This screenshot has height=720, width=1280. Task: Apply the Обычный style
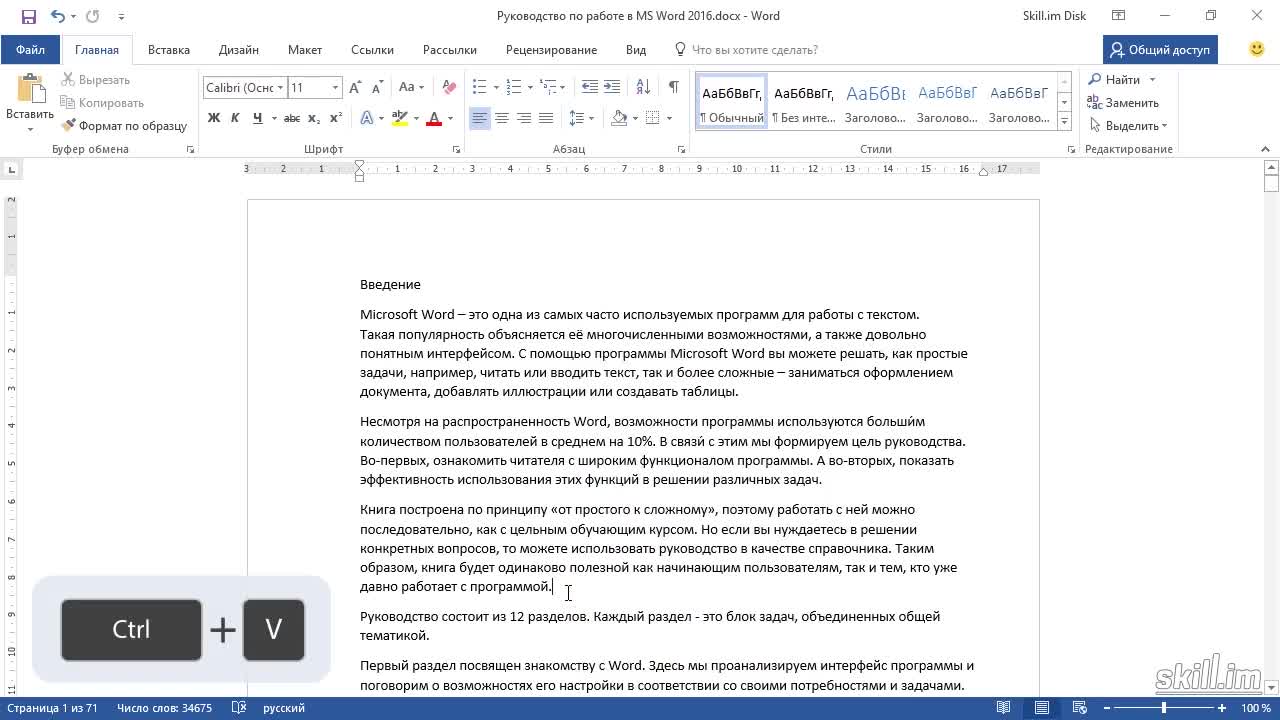[732, 103]
